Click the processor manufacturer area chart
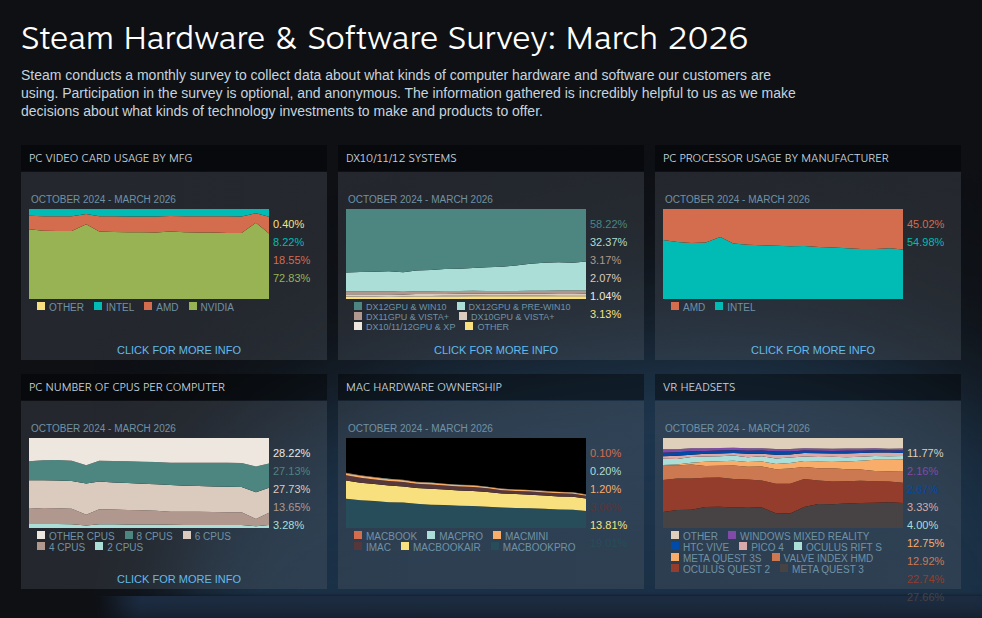The width and height of the screenshot is (982, 618). (x=783, y=254)
